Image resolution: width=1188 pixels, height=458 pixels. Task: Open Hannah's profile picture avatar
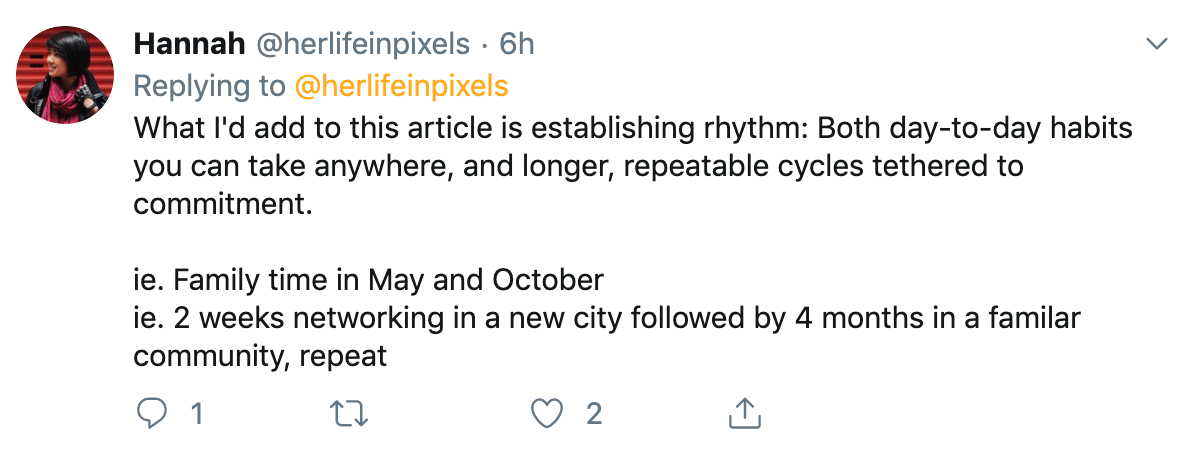point(65,74)
